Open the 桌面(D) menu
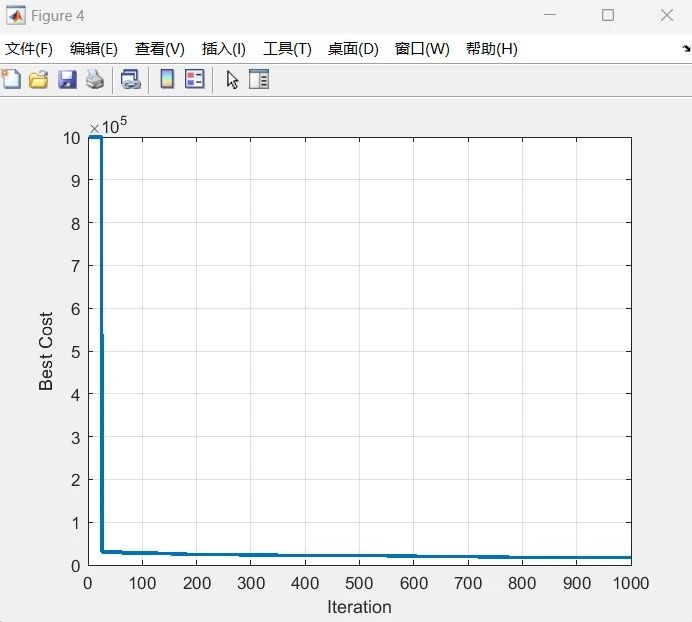This screenshot has width=692, height=622. point(353,49)
